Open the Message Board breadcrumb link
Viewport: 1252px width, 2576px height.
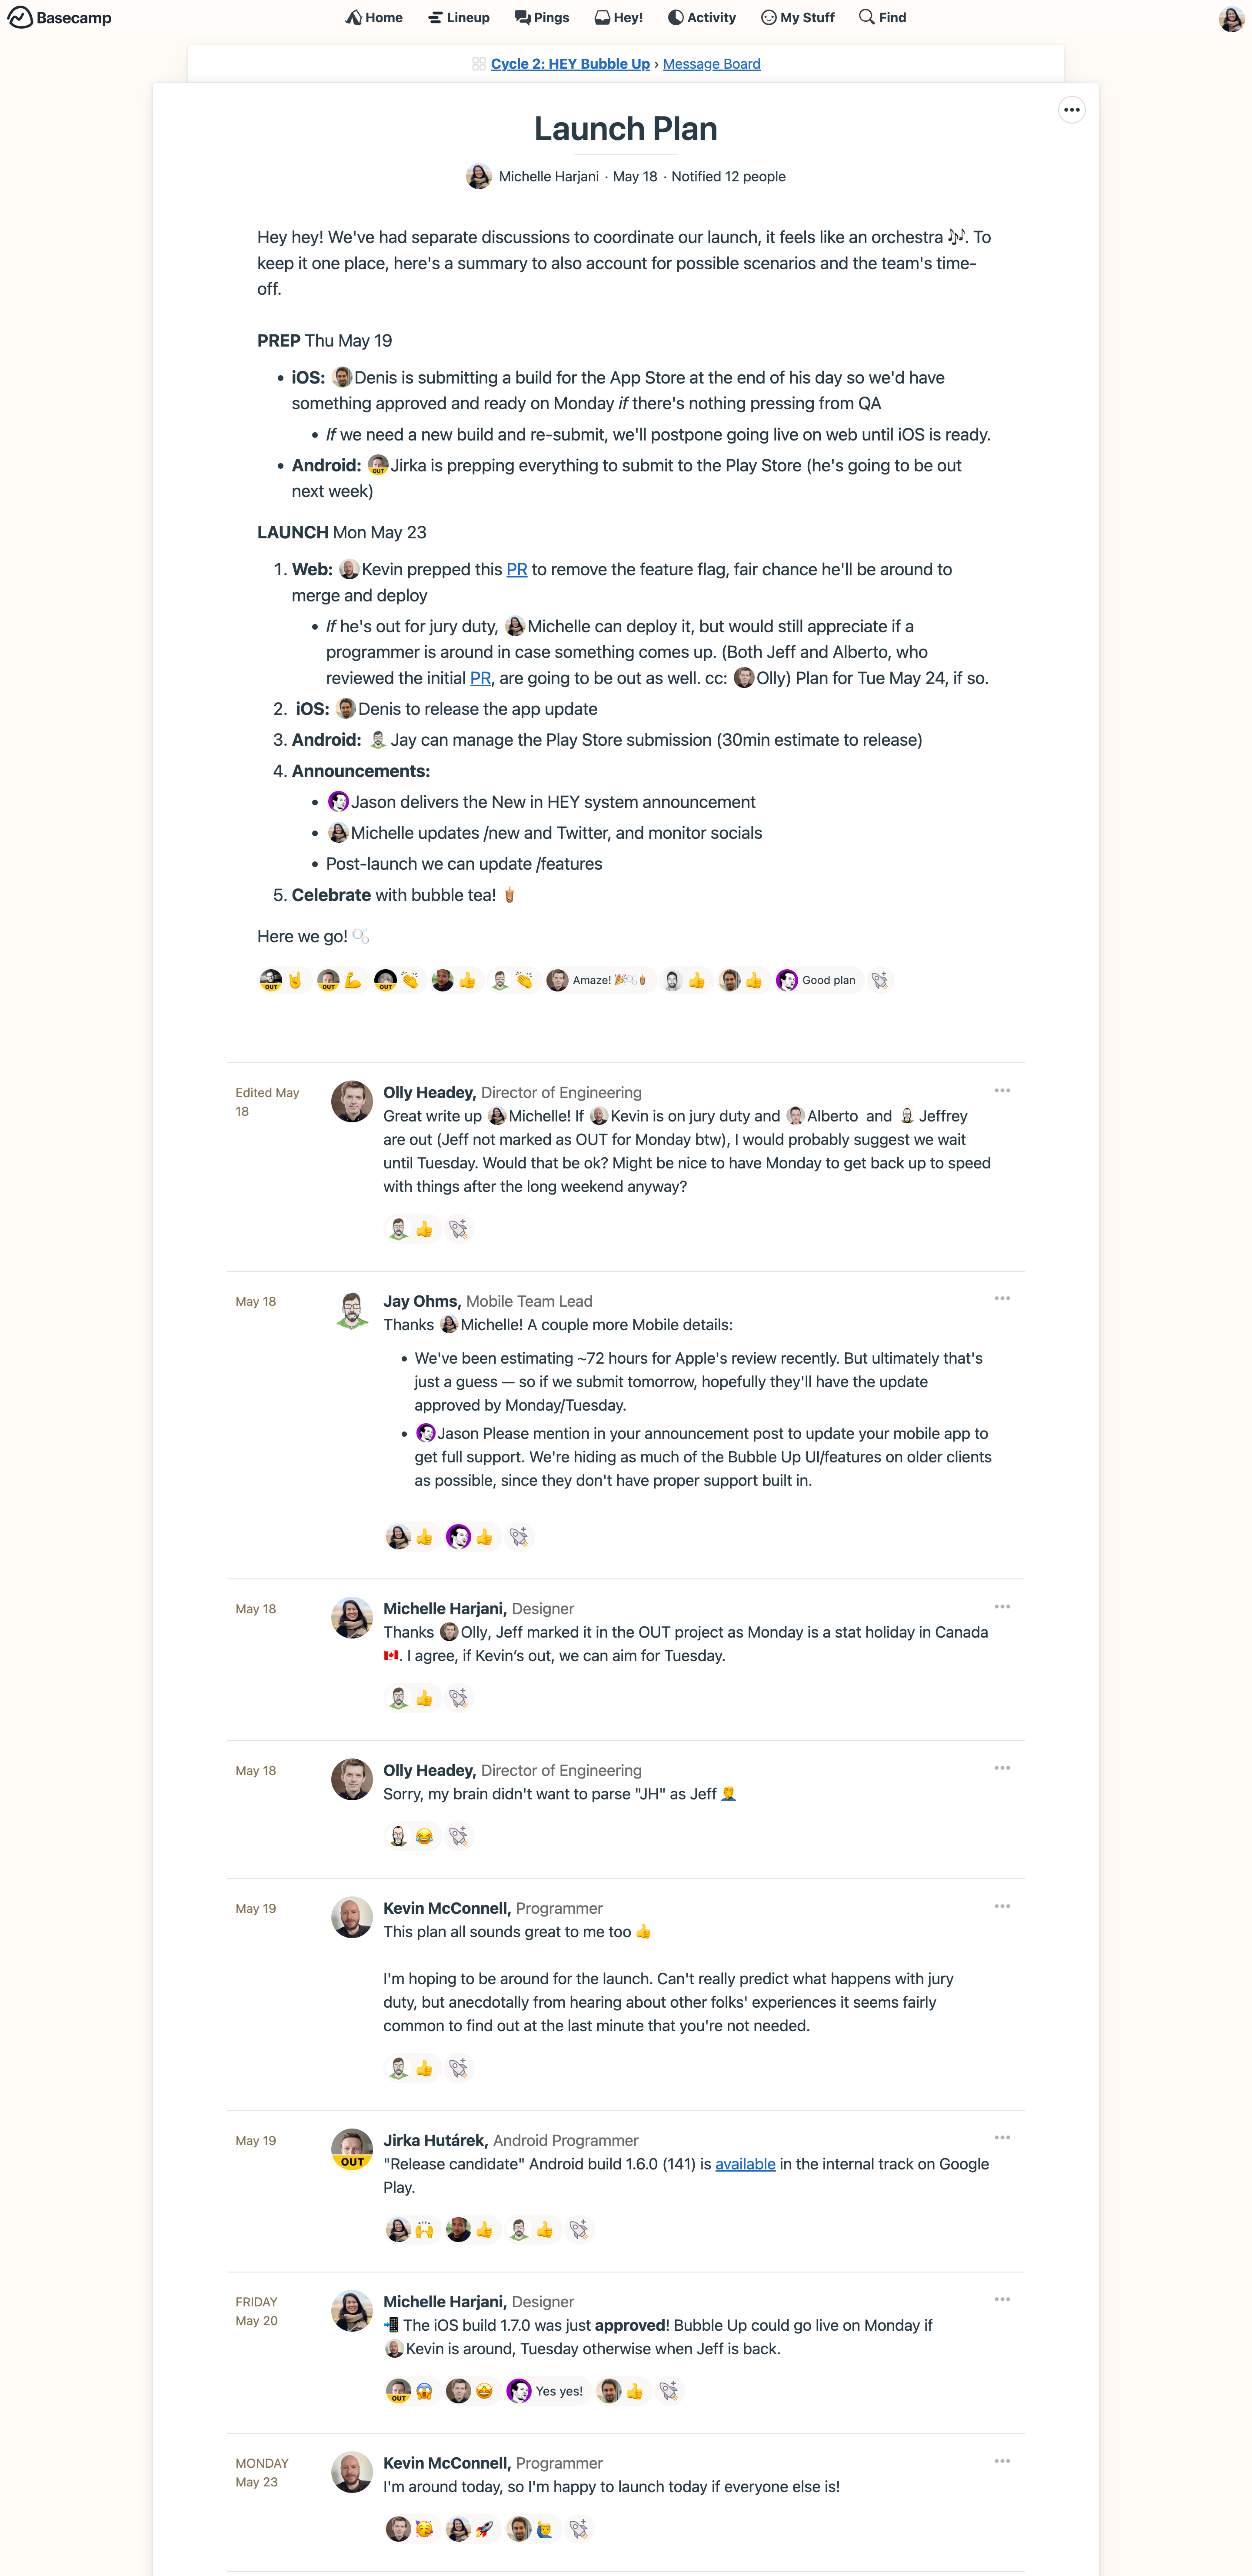pyautogui.click(x=711, y=64)
